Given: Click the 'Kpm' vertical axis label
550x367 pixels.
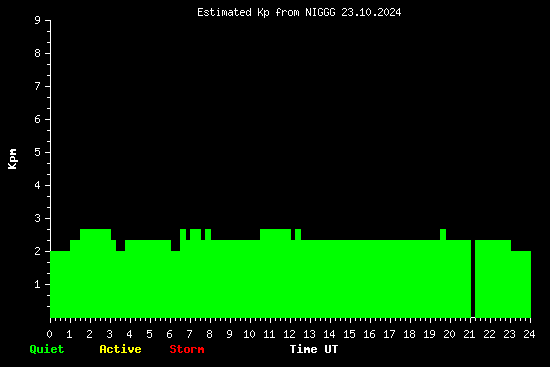Looking at the screenshot, I should [x=12, y=159].
